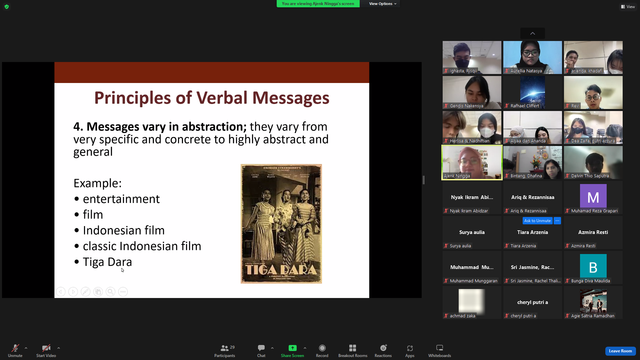Open Whiteboards

pos(440,350)
